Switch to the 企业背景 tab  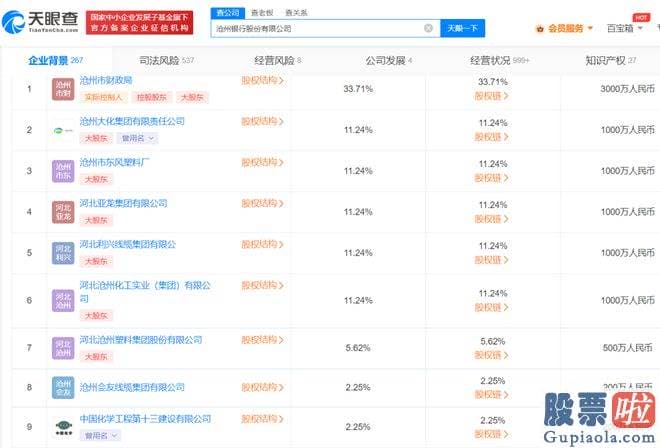[x=56, y=61]
